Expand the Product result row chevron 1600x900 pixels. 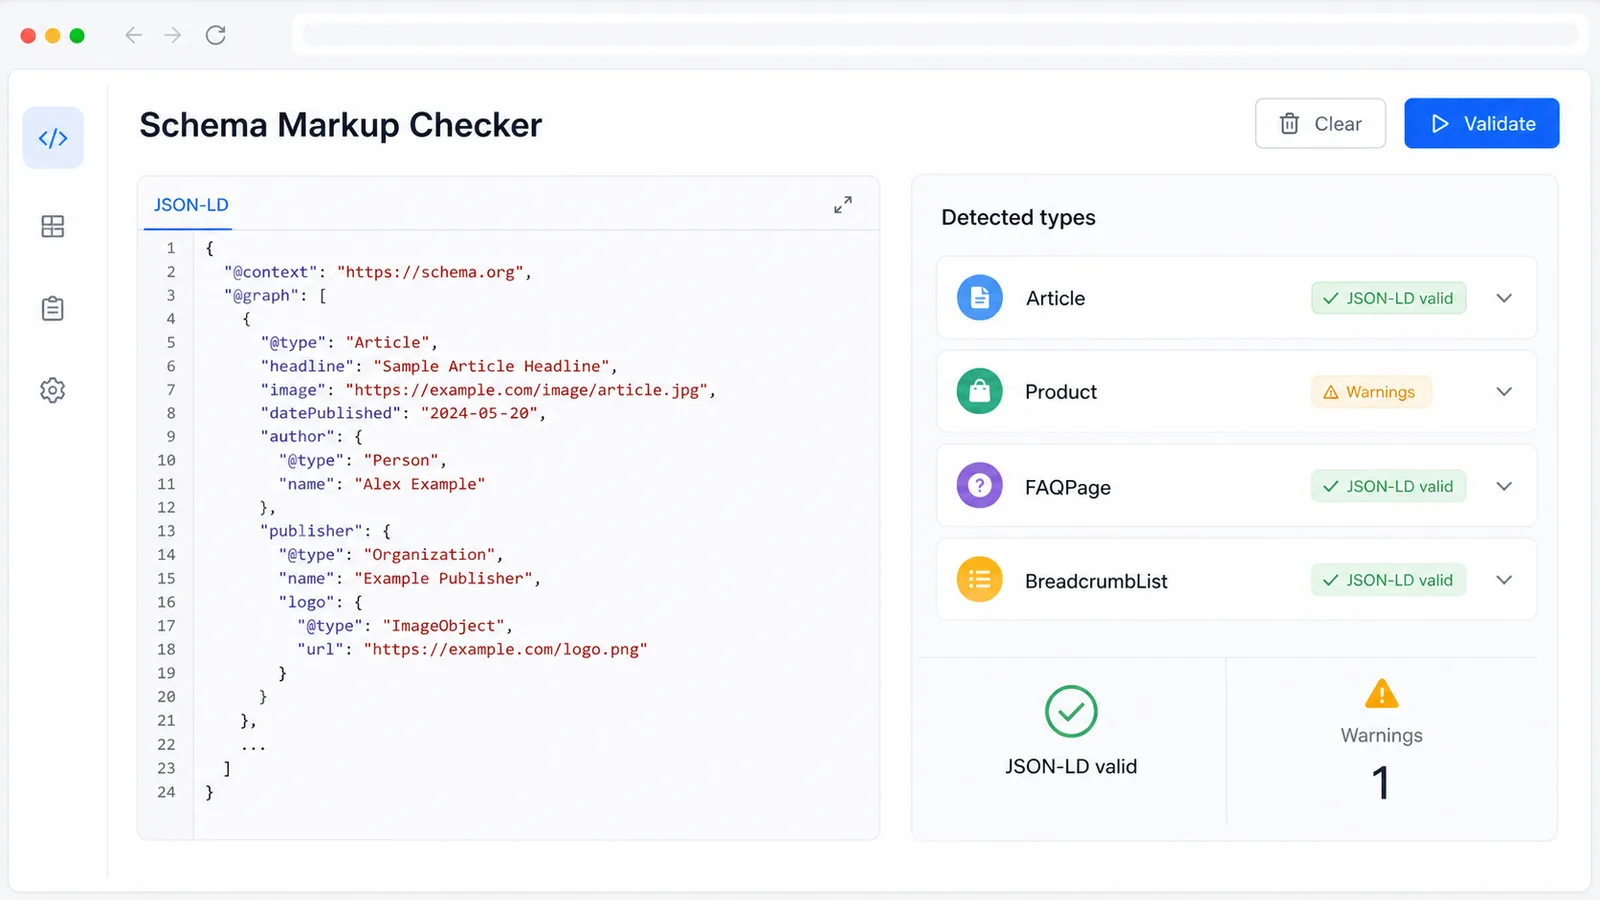click(x=1504, y=392)
